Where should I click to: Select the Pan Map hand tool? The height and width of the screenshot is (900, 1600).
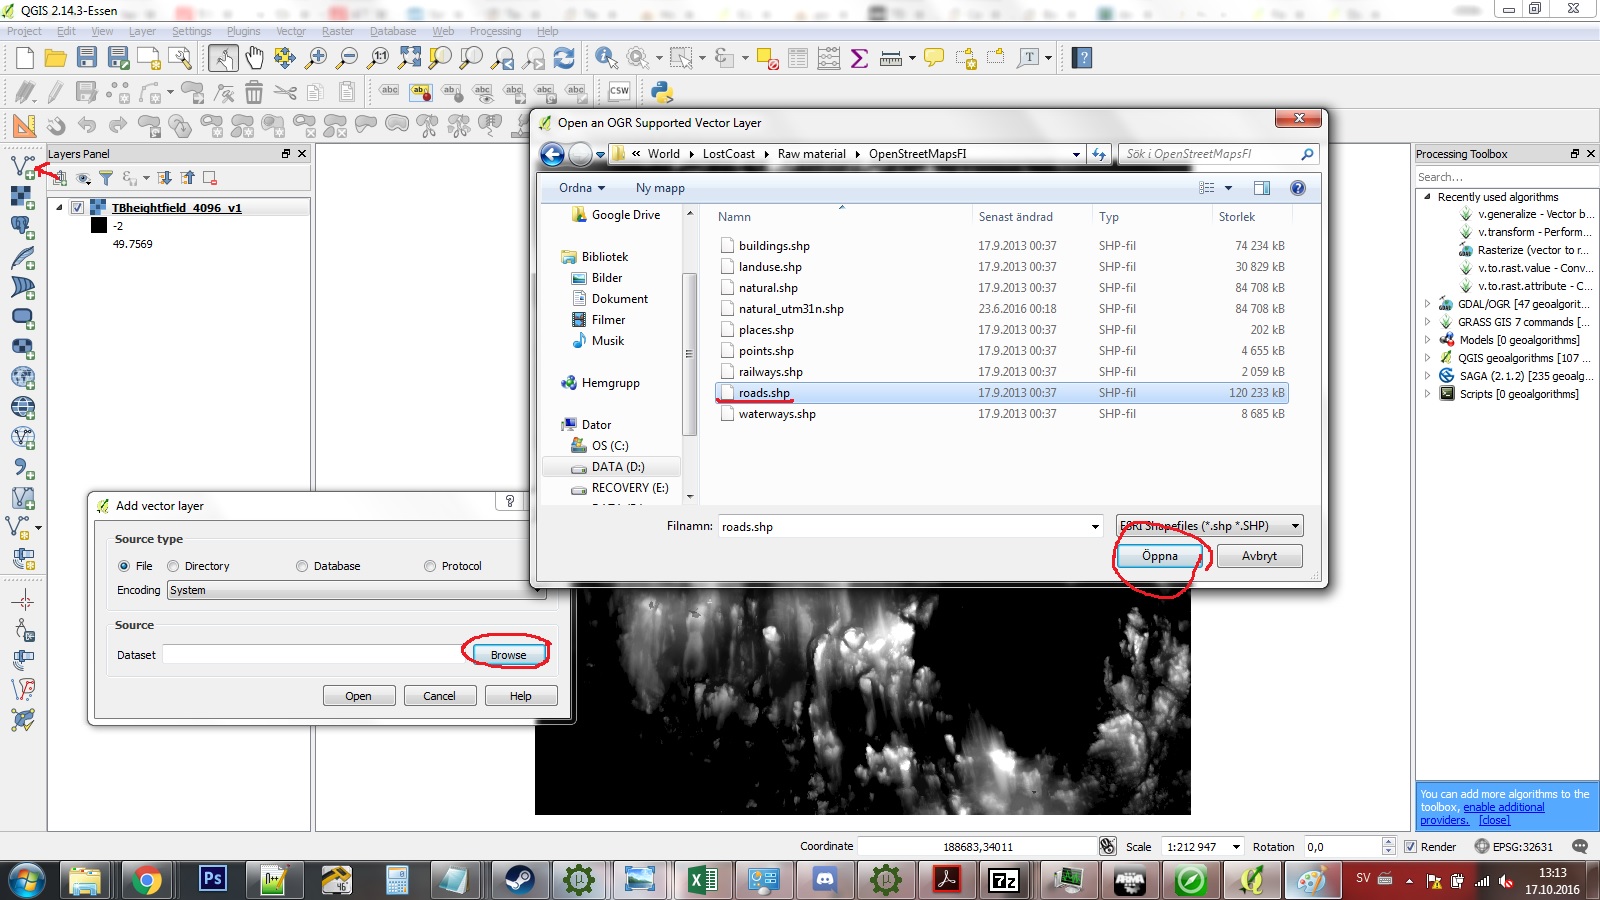pos(254,58)
